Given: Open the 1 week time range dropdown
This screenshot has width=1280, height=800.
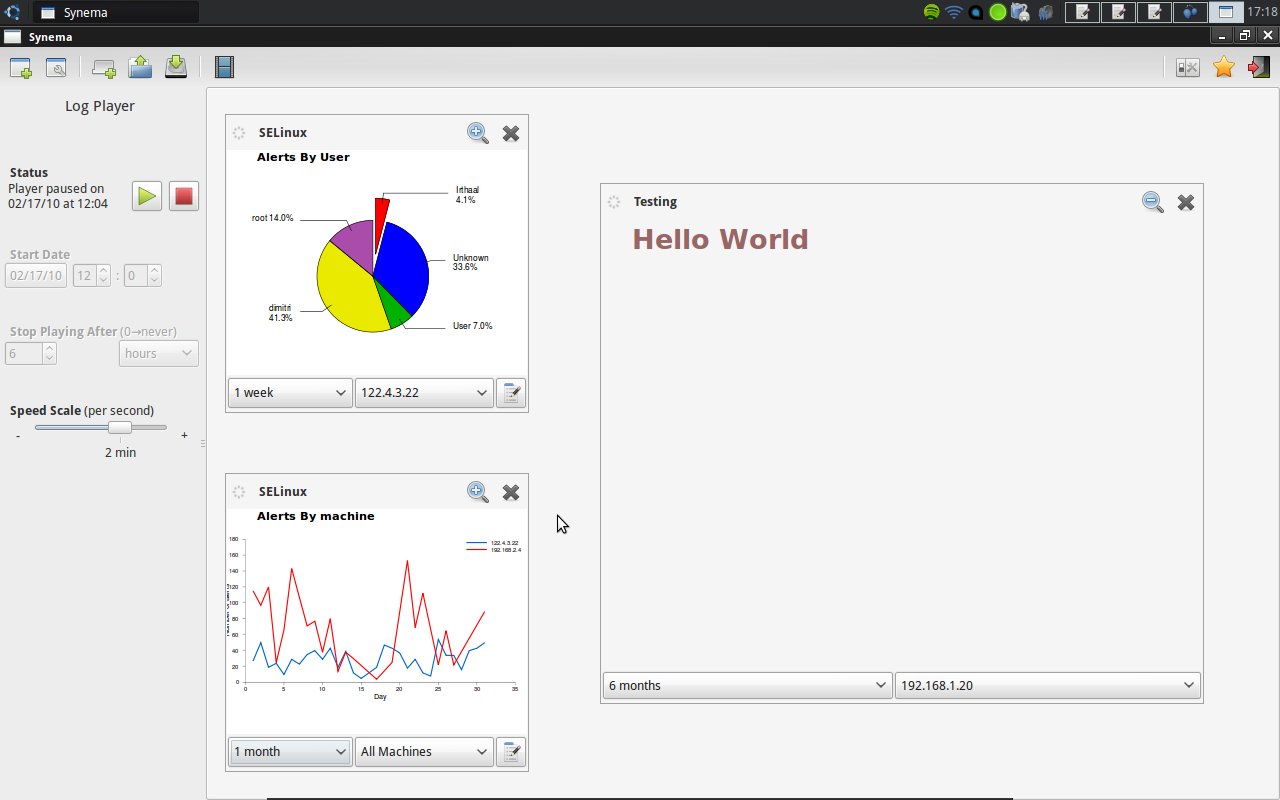Looking at the screenshot, I should [290, 393].
